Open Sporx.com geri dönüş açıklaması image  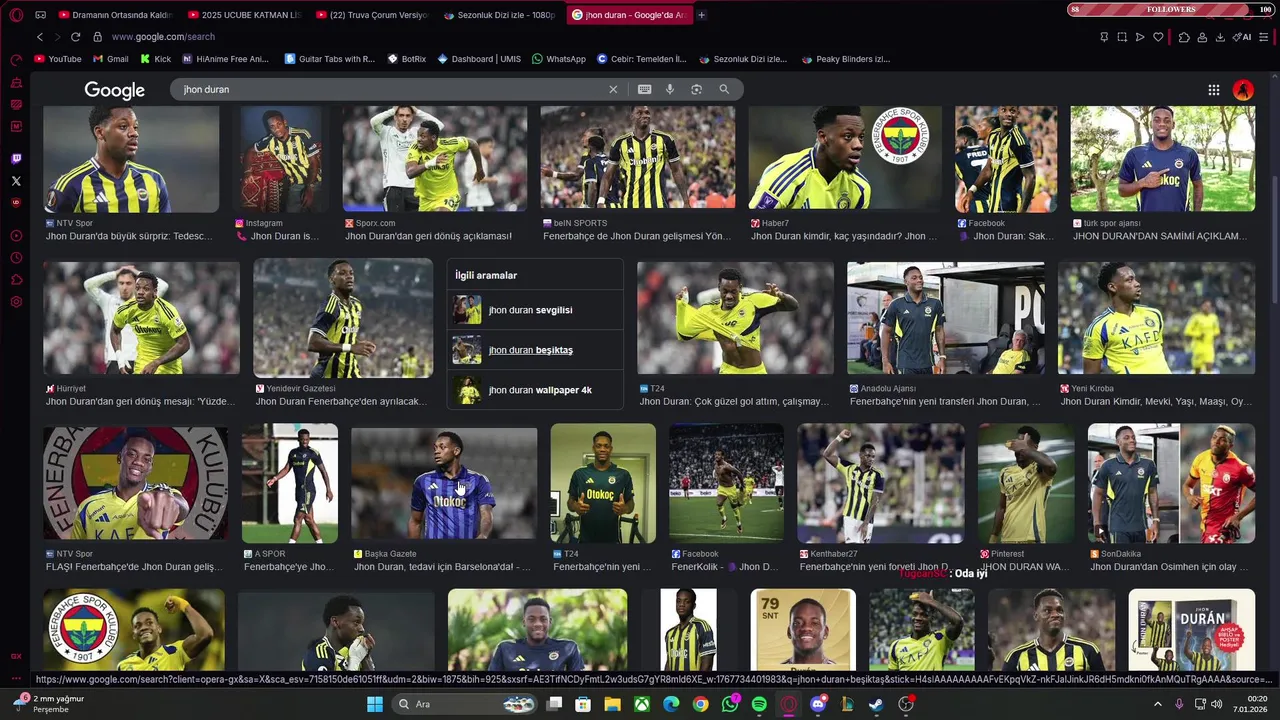pyautogui.click(x=434, y=157)
